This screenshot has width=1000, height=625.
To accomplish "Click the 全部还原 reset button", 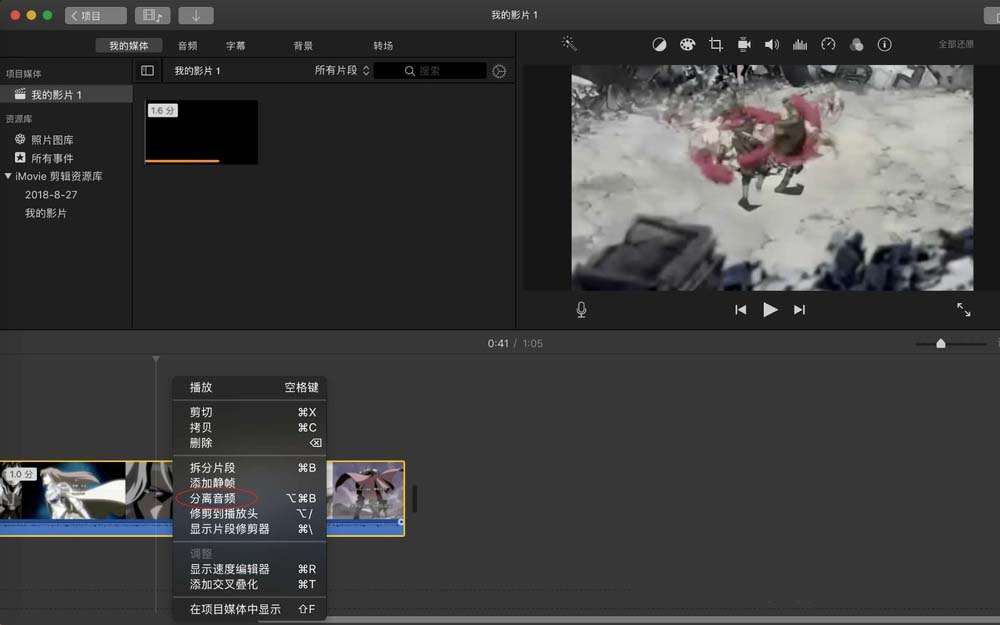I will [956, 44].
